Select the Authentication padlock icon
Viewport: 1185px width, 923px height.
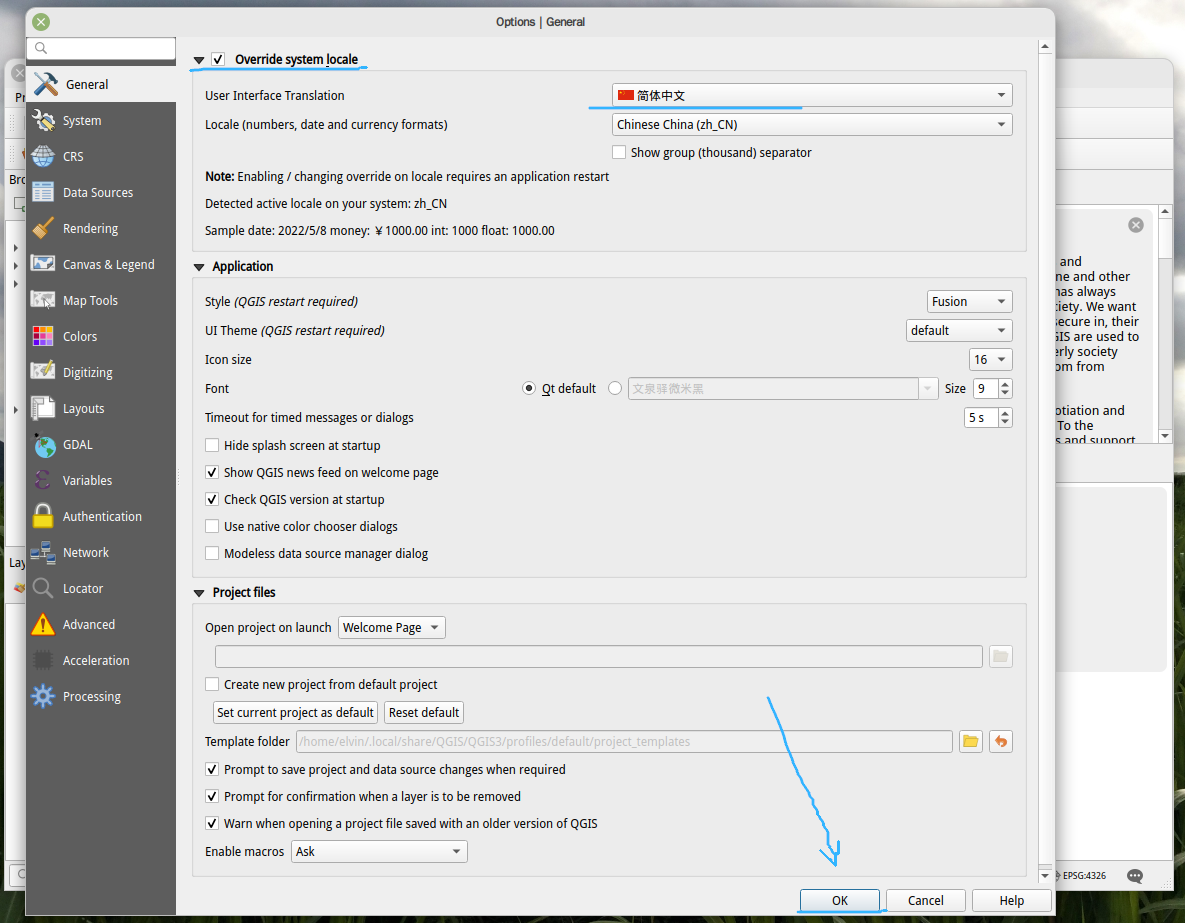[x=43, y=516]
